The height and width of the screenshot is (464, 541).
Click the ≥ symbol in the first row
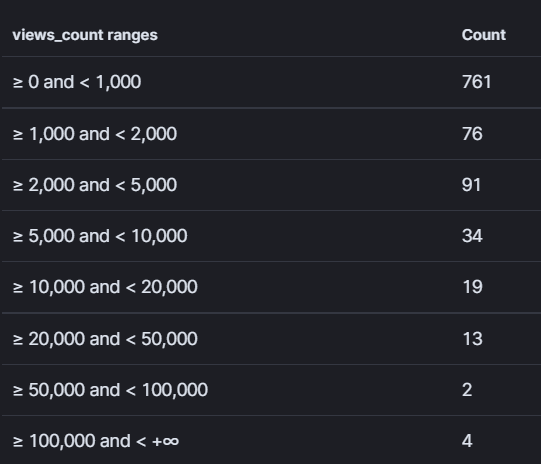[x=18, y=83]
